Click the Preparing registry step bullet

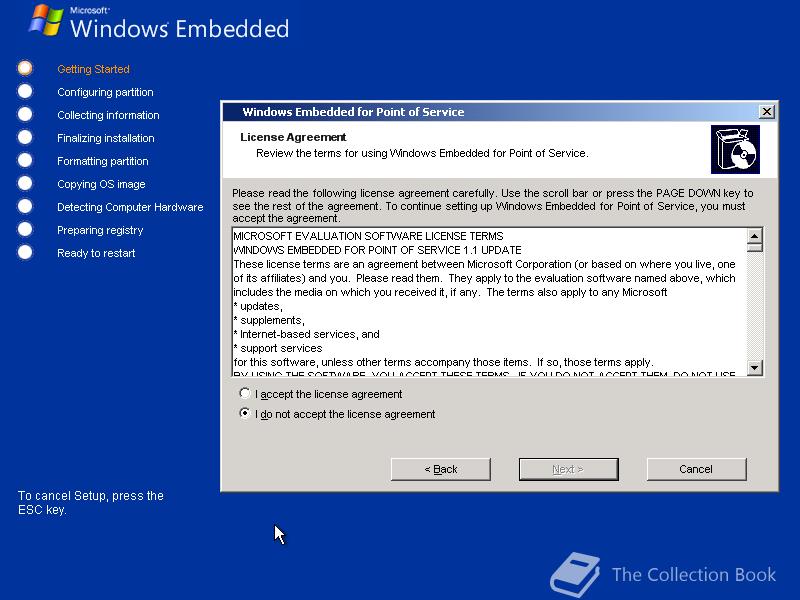tap(25, 230)
